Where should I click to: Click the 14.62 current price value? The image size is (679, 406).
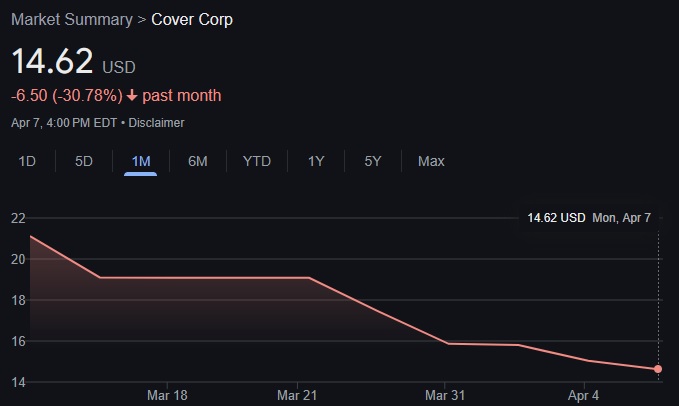[x=52, y=61]
